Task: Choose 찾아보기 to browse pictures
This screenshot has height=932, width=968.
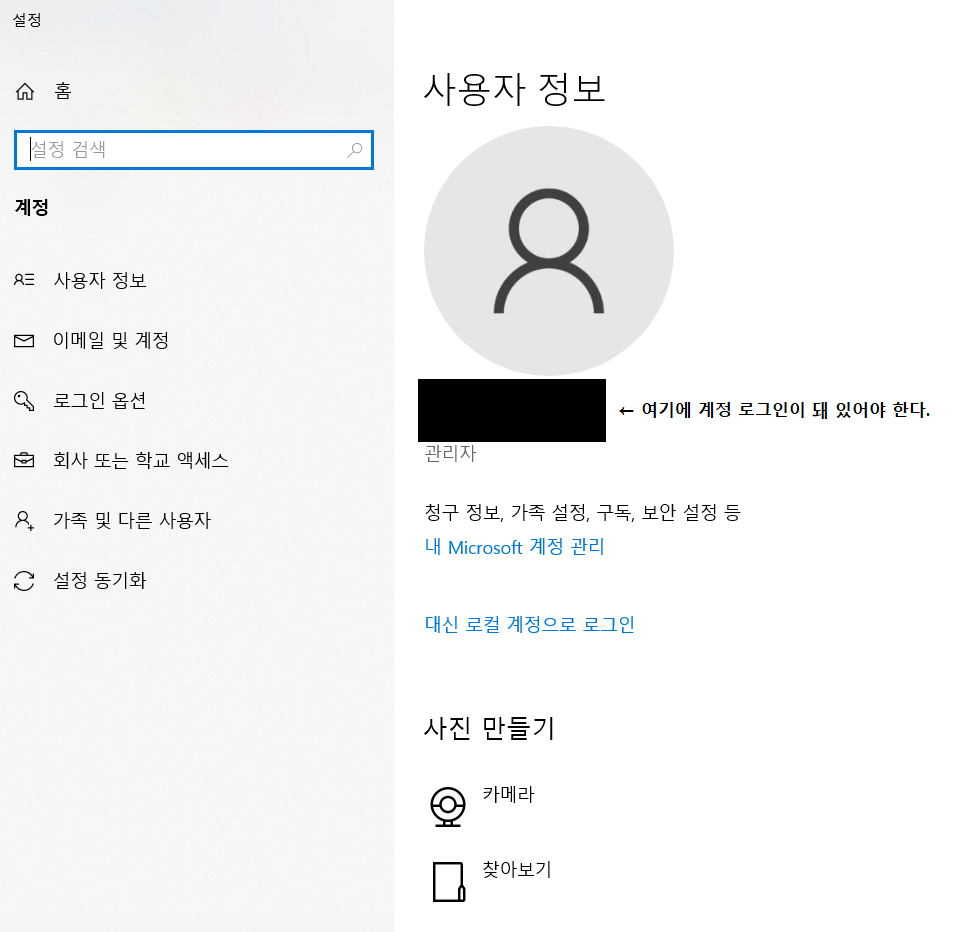Action: [x=517, y=869]
